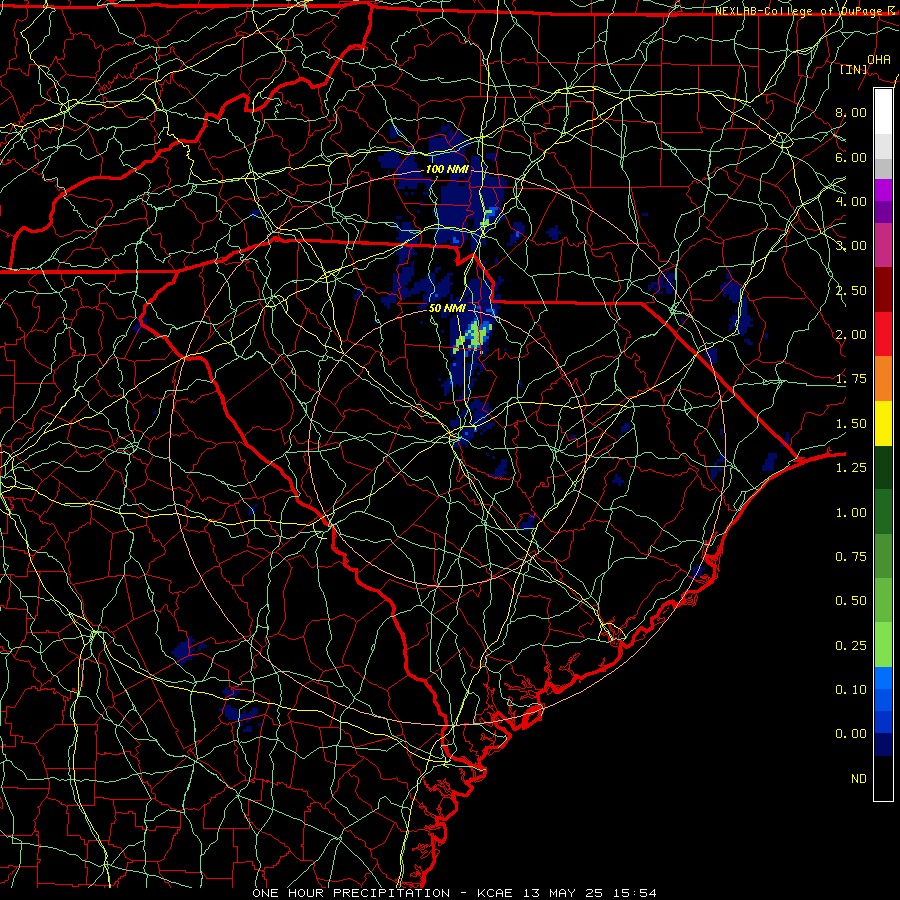Select the orange legend swatch near 1.75
This screenshot has width=900, height=900.
883,379
